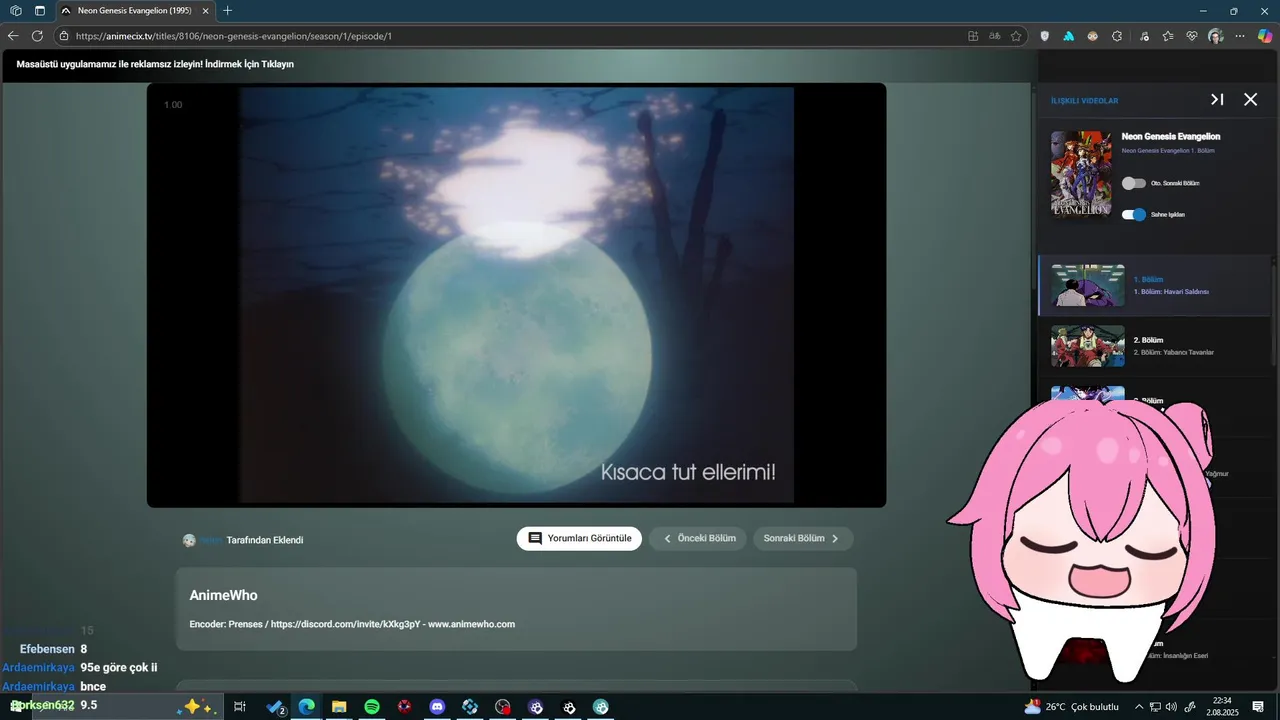Open the owl-face extension icon
This screenshot has width=1280, height=720.
click(x=1093, y=36)
